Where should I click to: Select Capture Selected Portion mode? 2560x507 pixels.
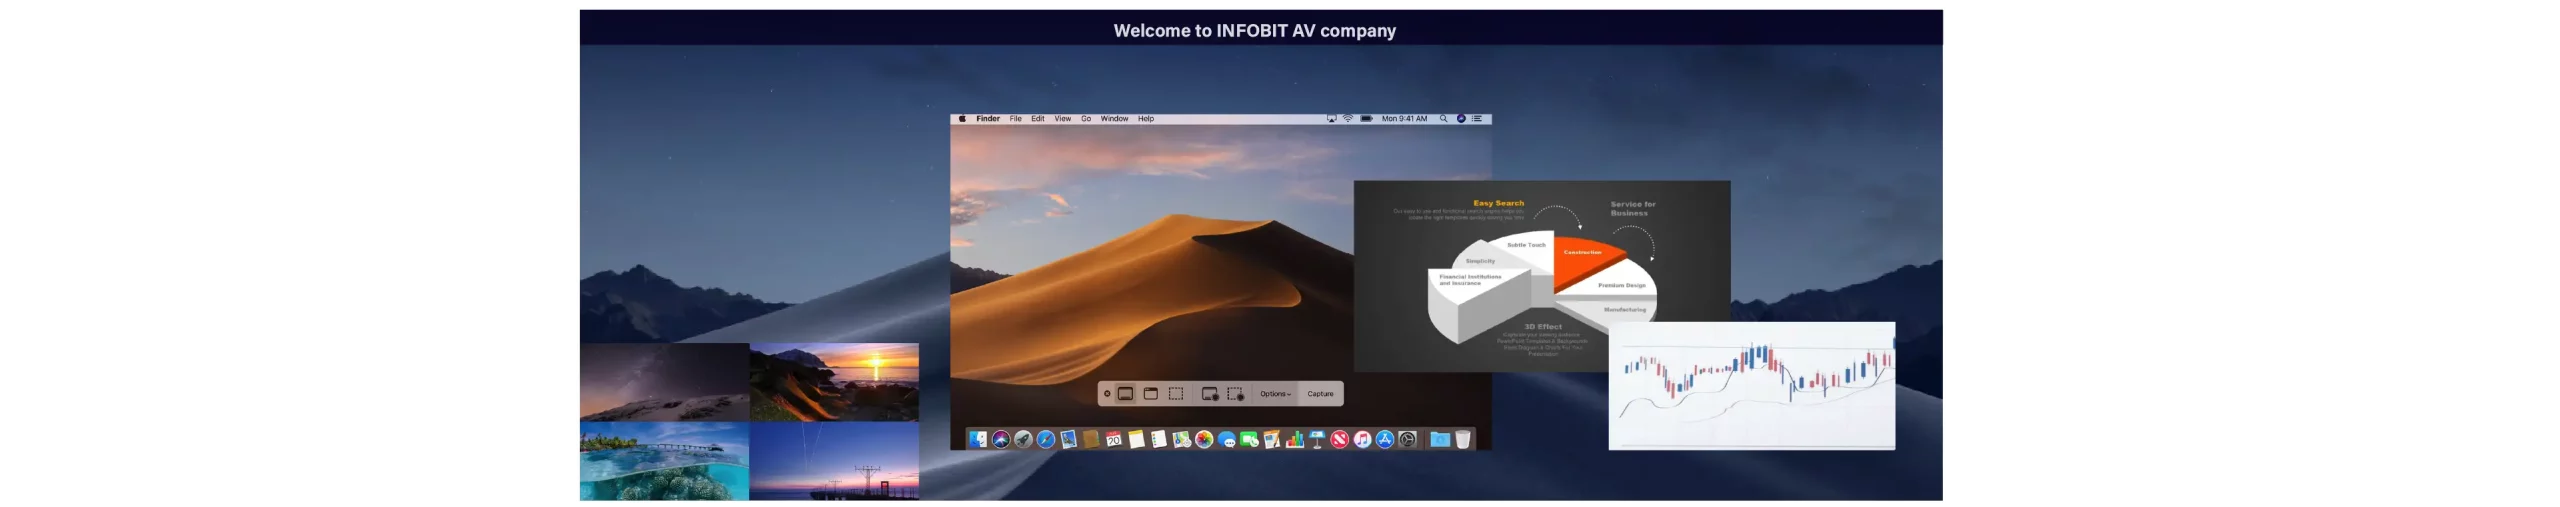click(x=1176, y=394)
